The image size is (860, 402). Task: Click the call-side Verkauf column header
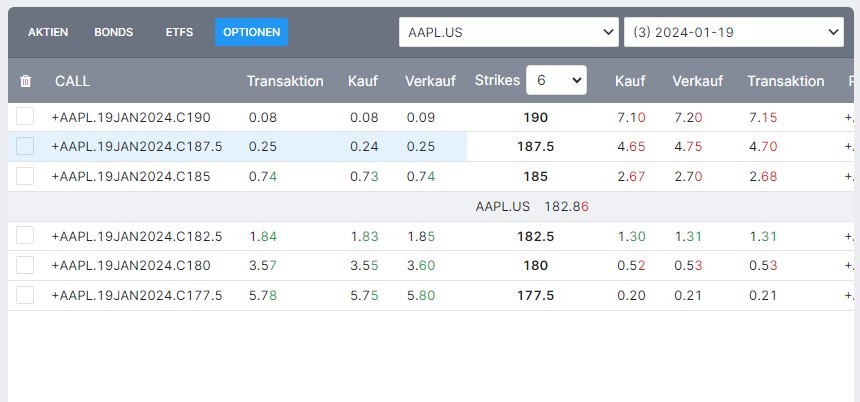pos(431,81)
